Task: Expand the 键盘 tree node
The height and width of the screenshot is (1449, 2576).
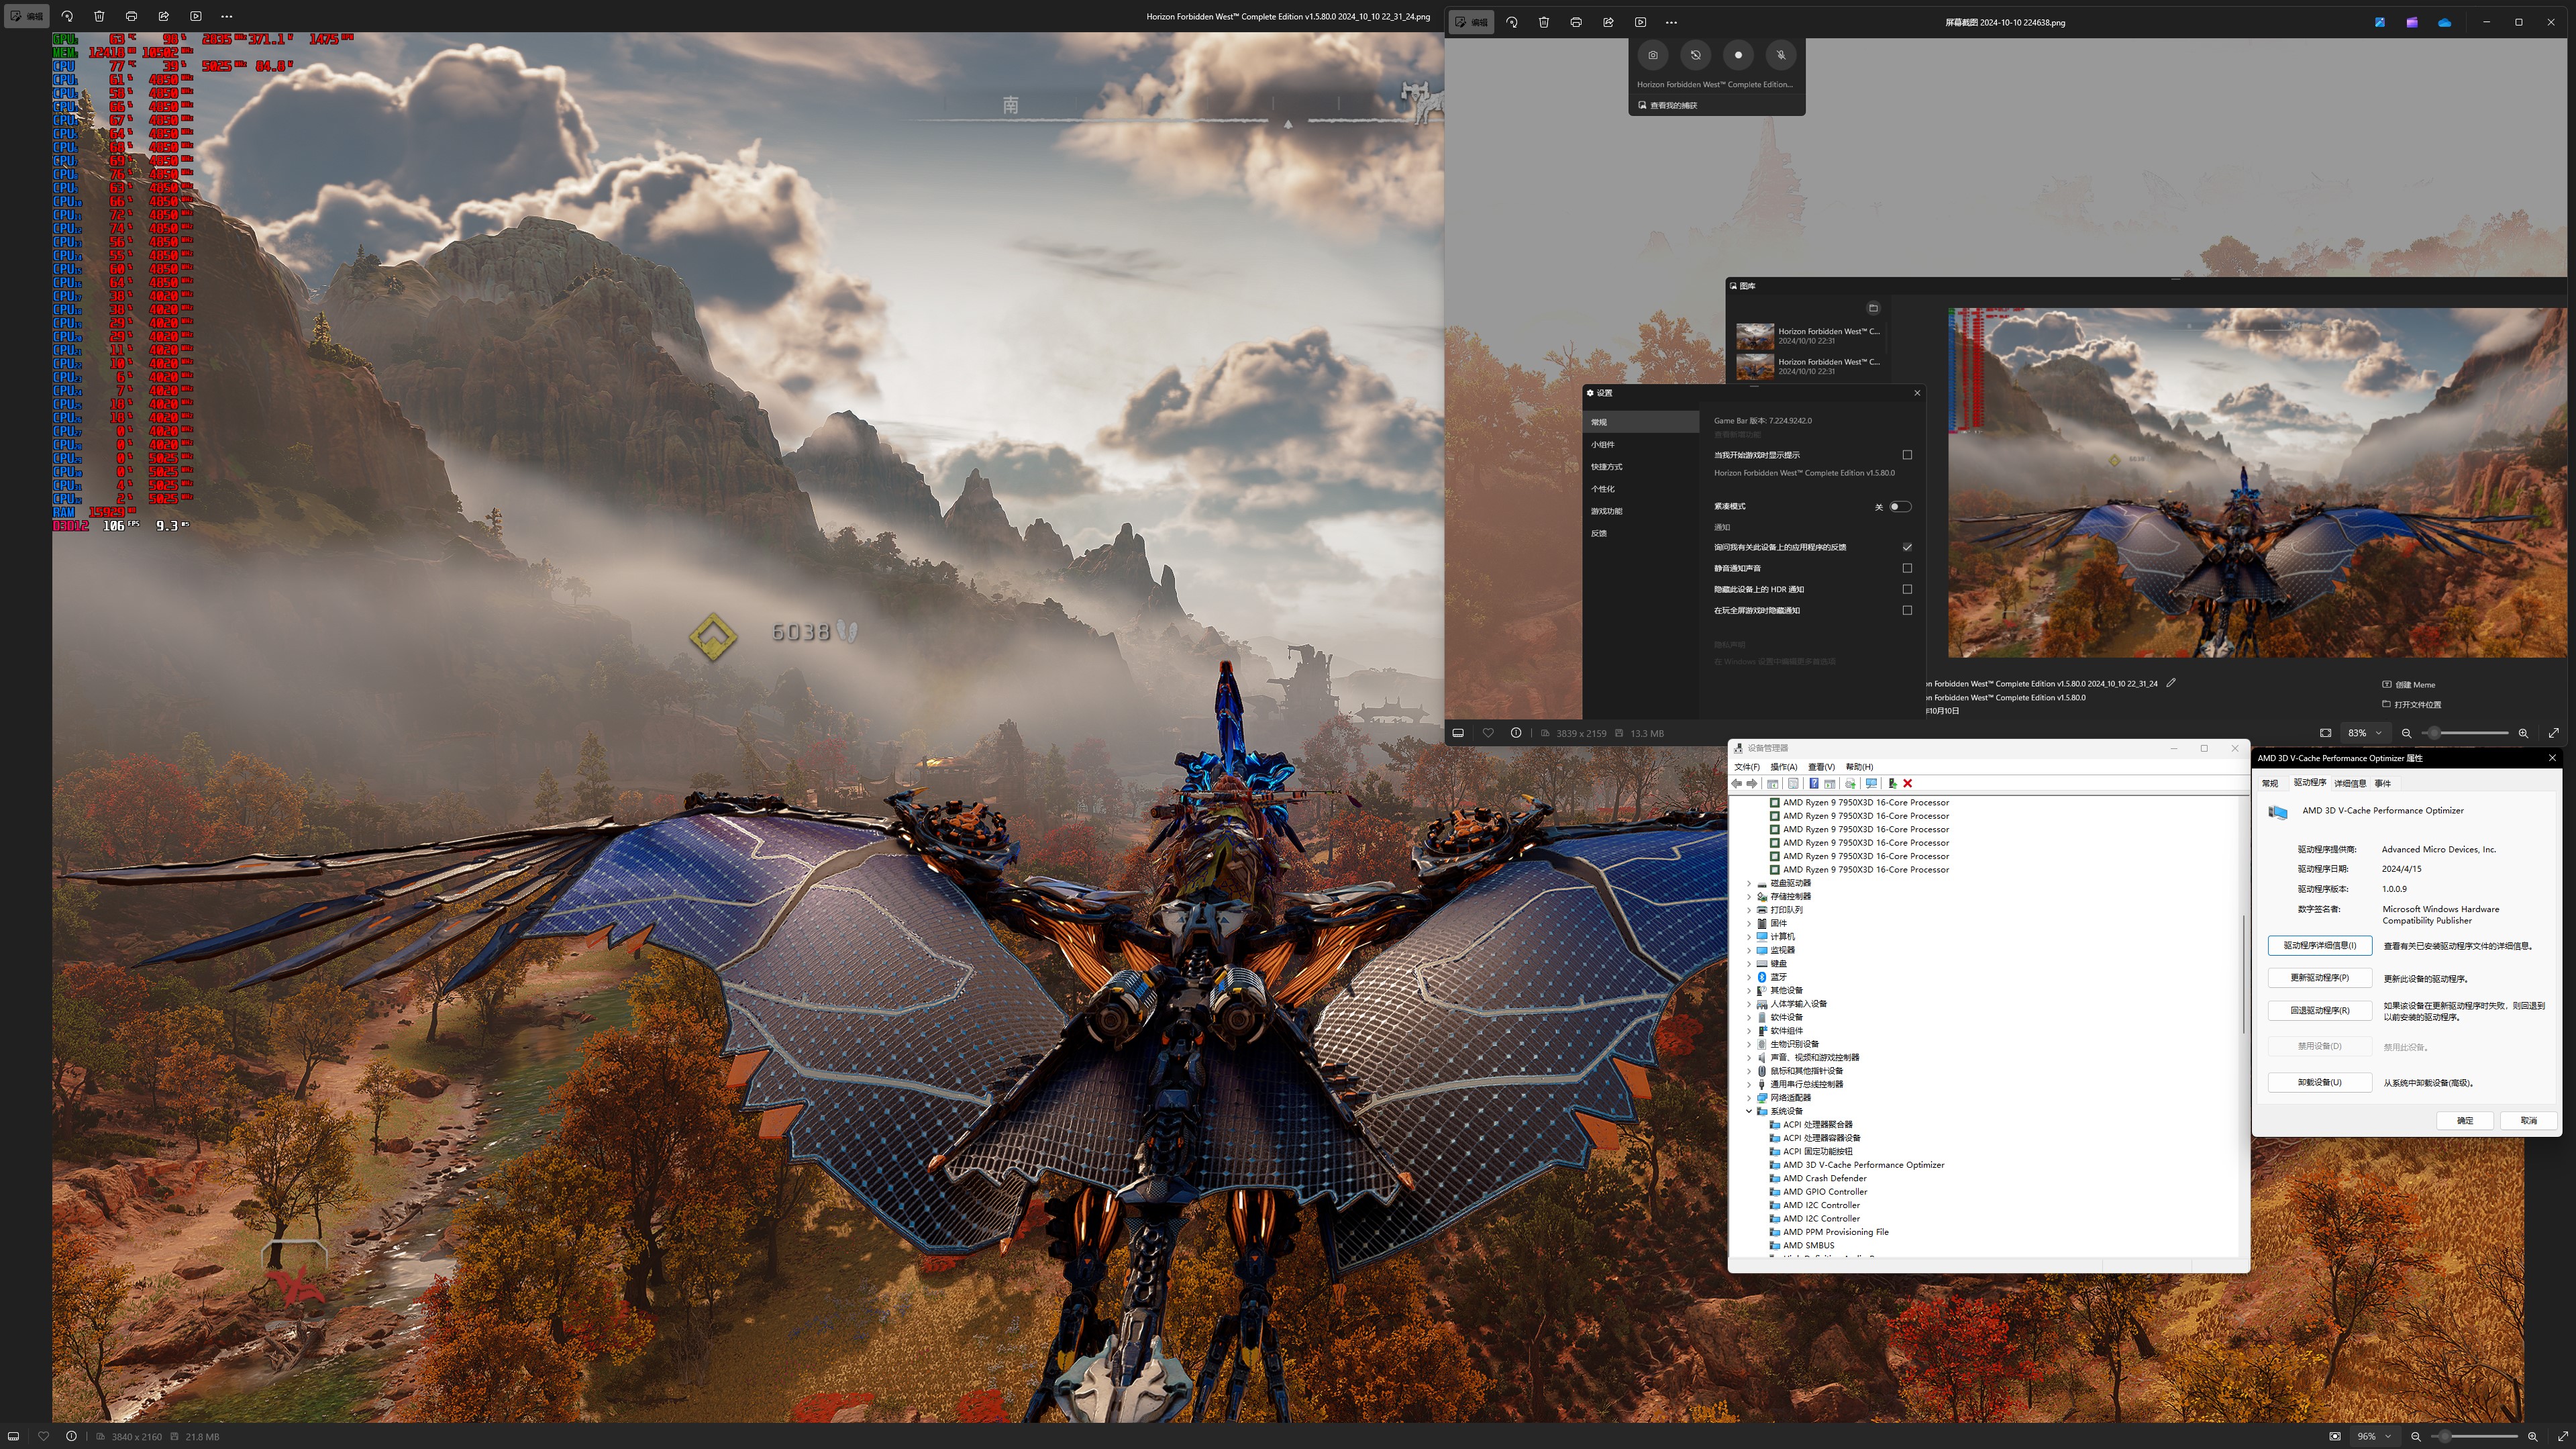Action: coord(1749,964)
